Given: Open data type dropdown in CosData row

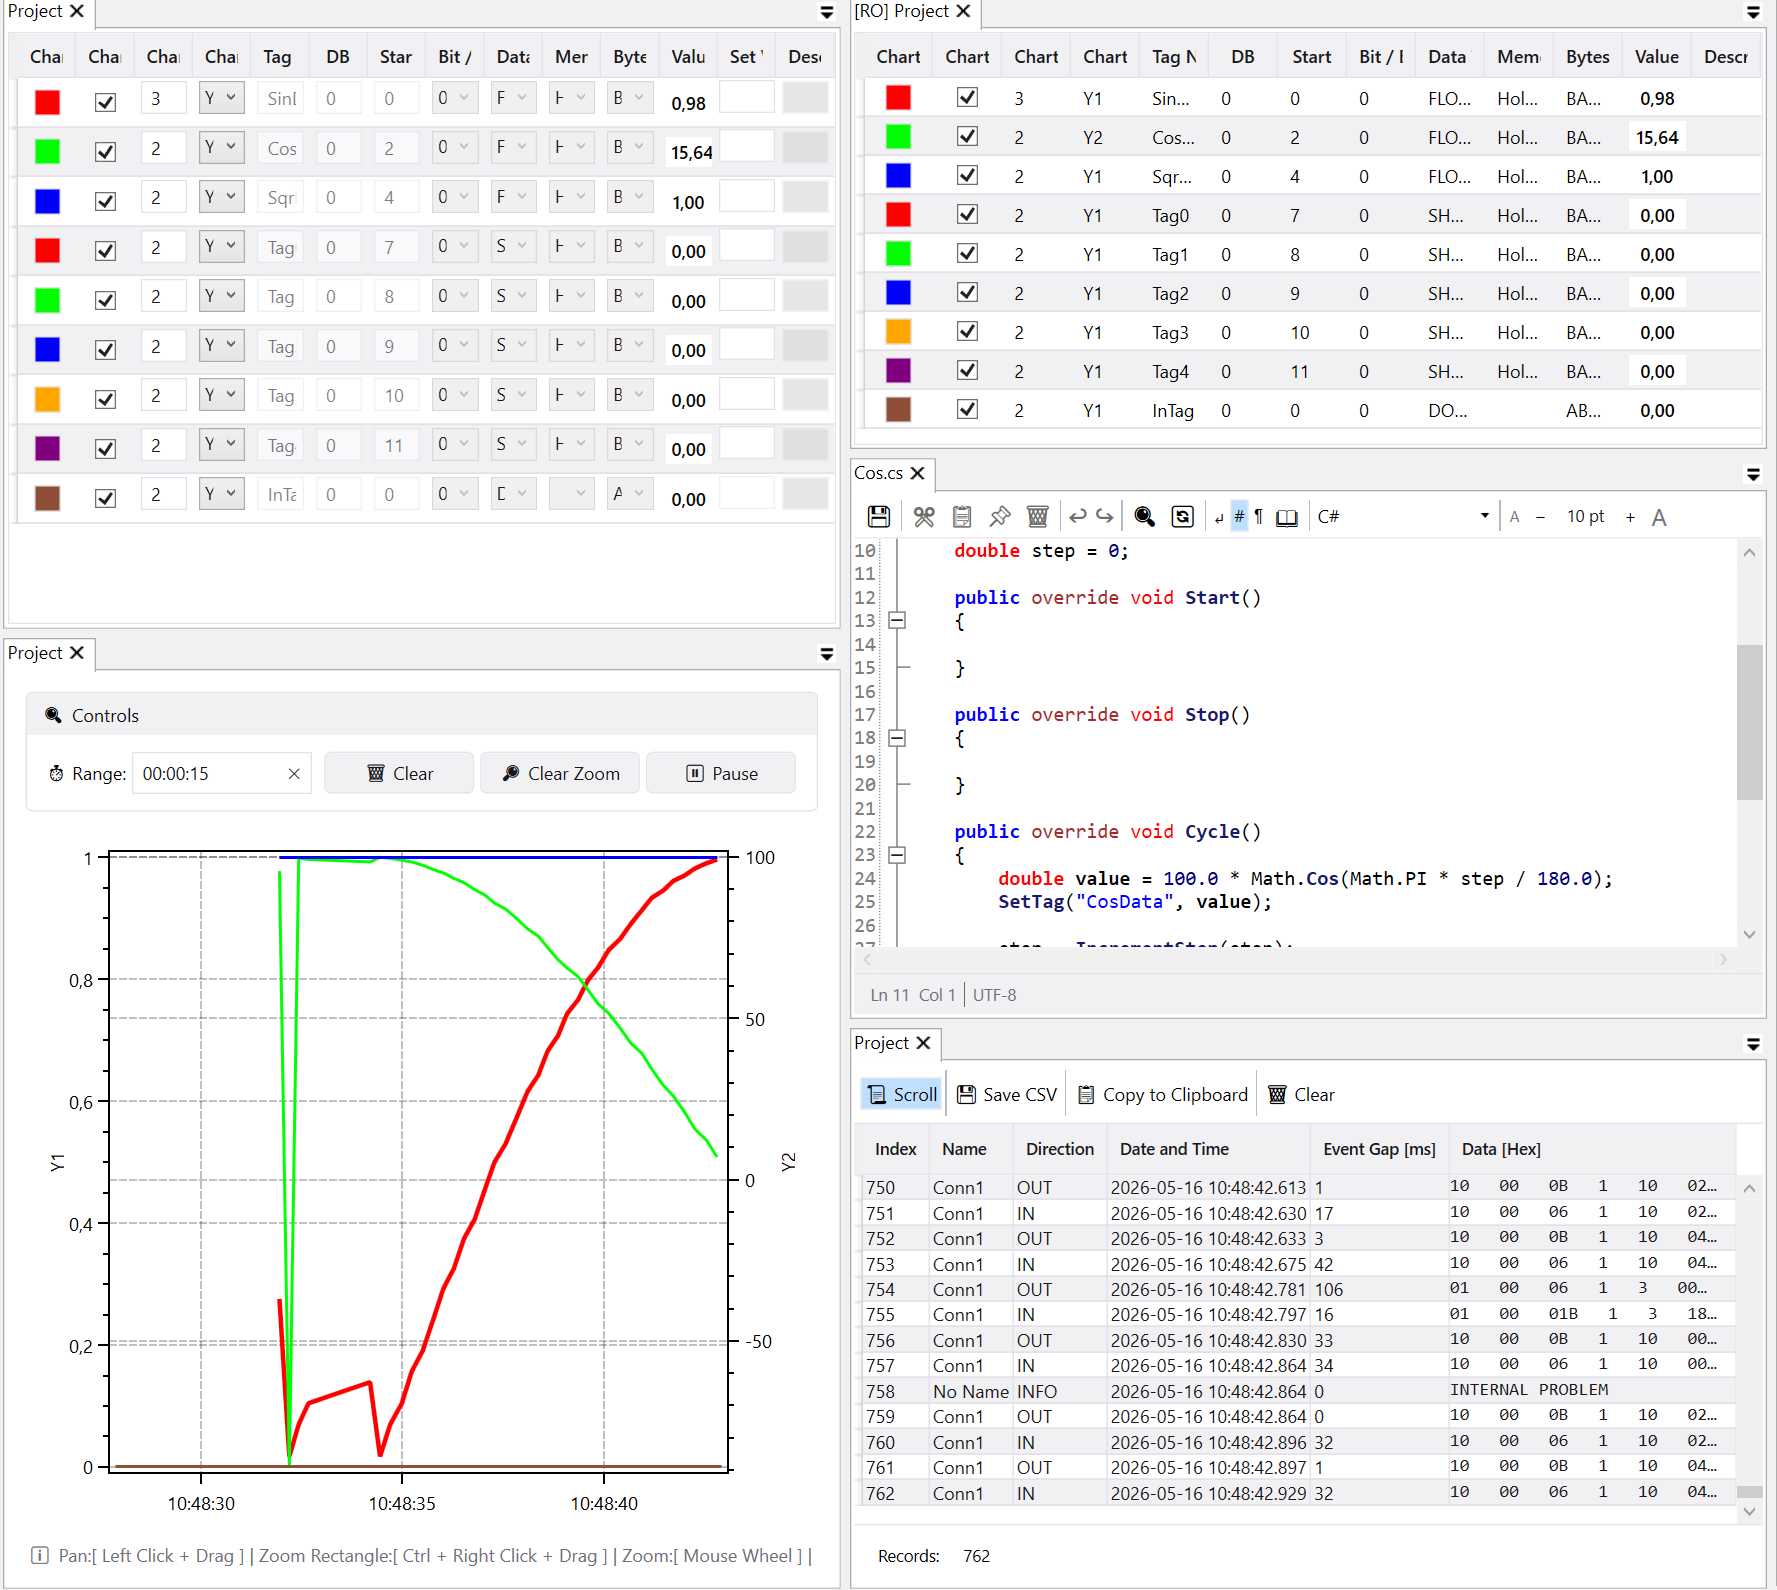Looking at the screenshot, I should pyautogui.click(x=513, y=147).
